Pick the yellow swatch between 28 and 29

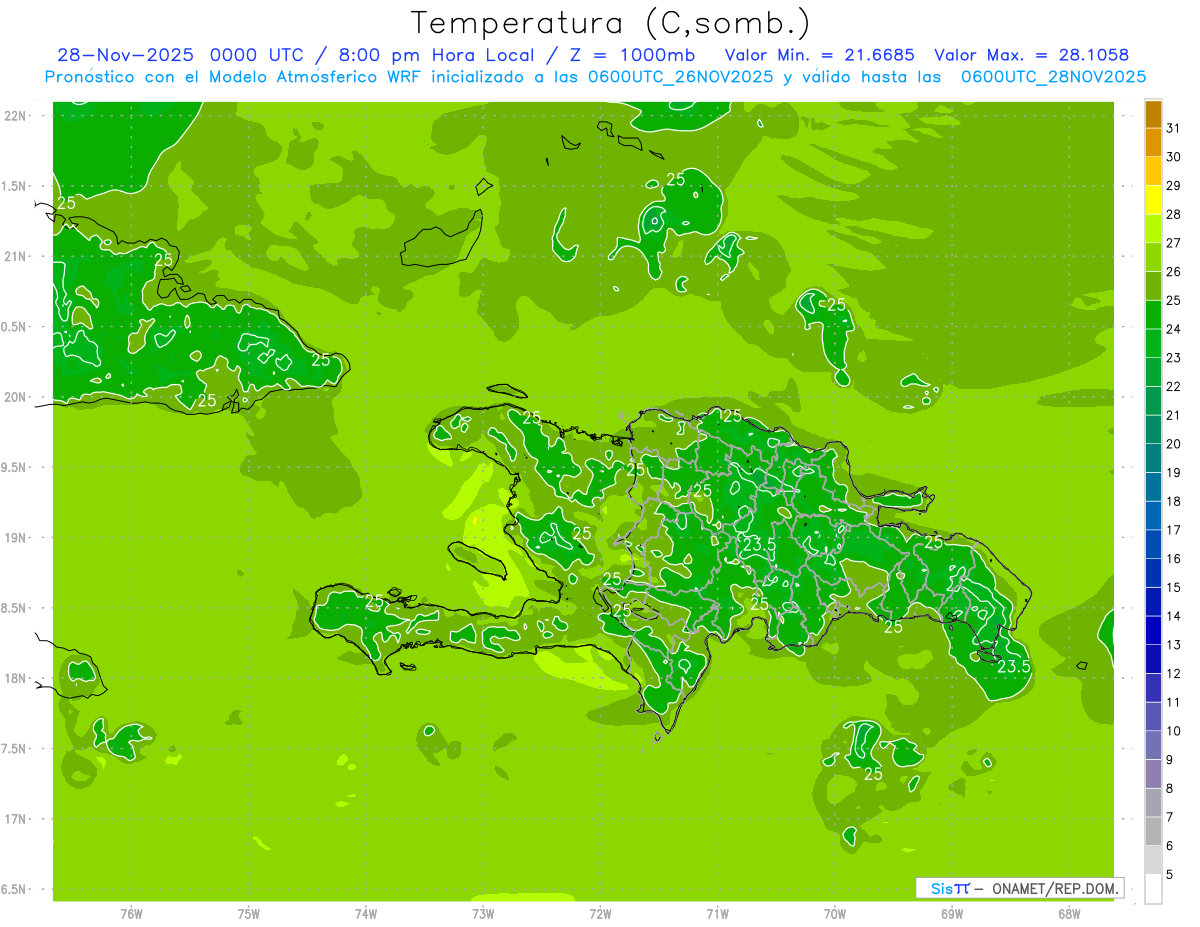point(1153,200)
